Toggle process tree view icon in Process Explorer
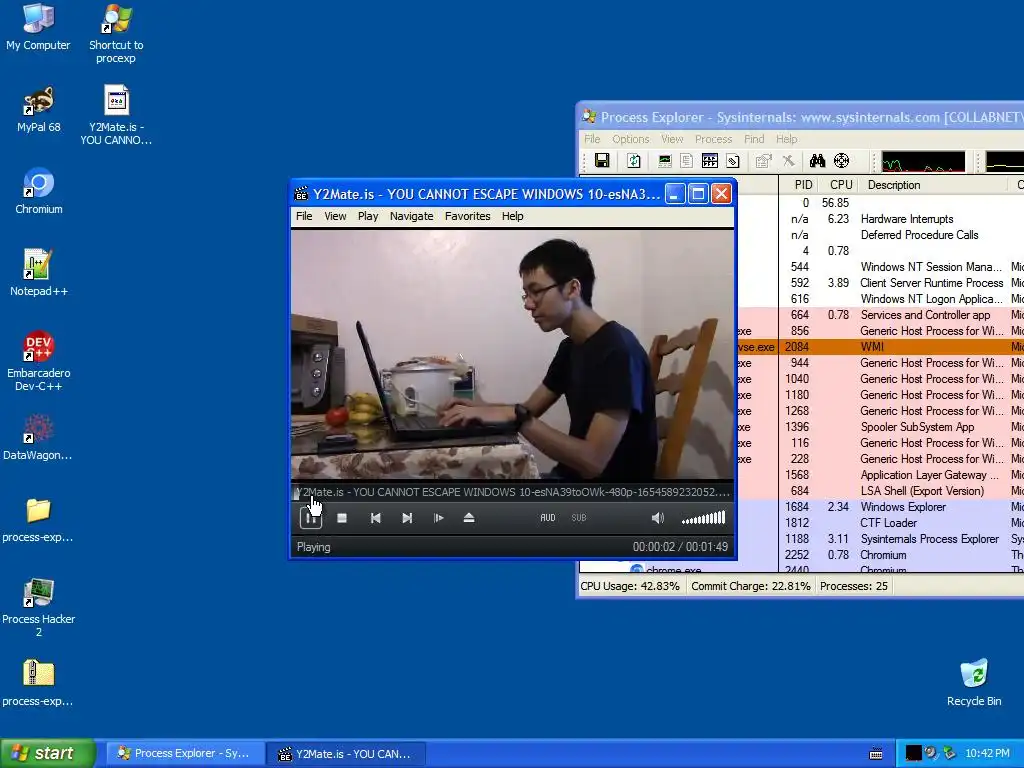Image resolution: width=1024 pixels, height=768 pixels. tap(686, 161)
